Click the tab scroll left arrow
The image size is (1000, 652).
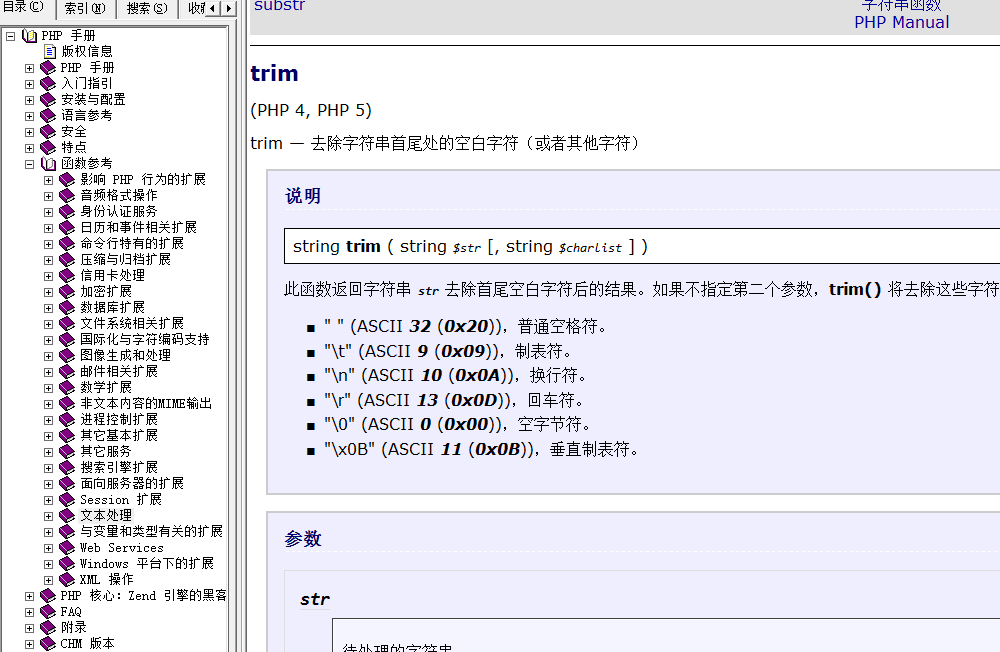click(x=212, y=8)
